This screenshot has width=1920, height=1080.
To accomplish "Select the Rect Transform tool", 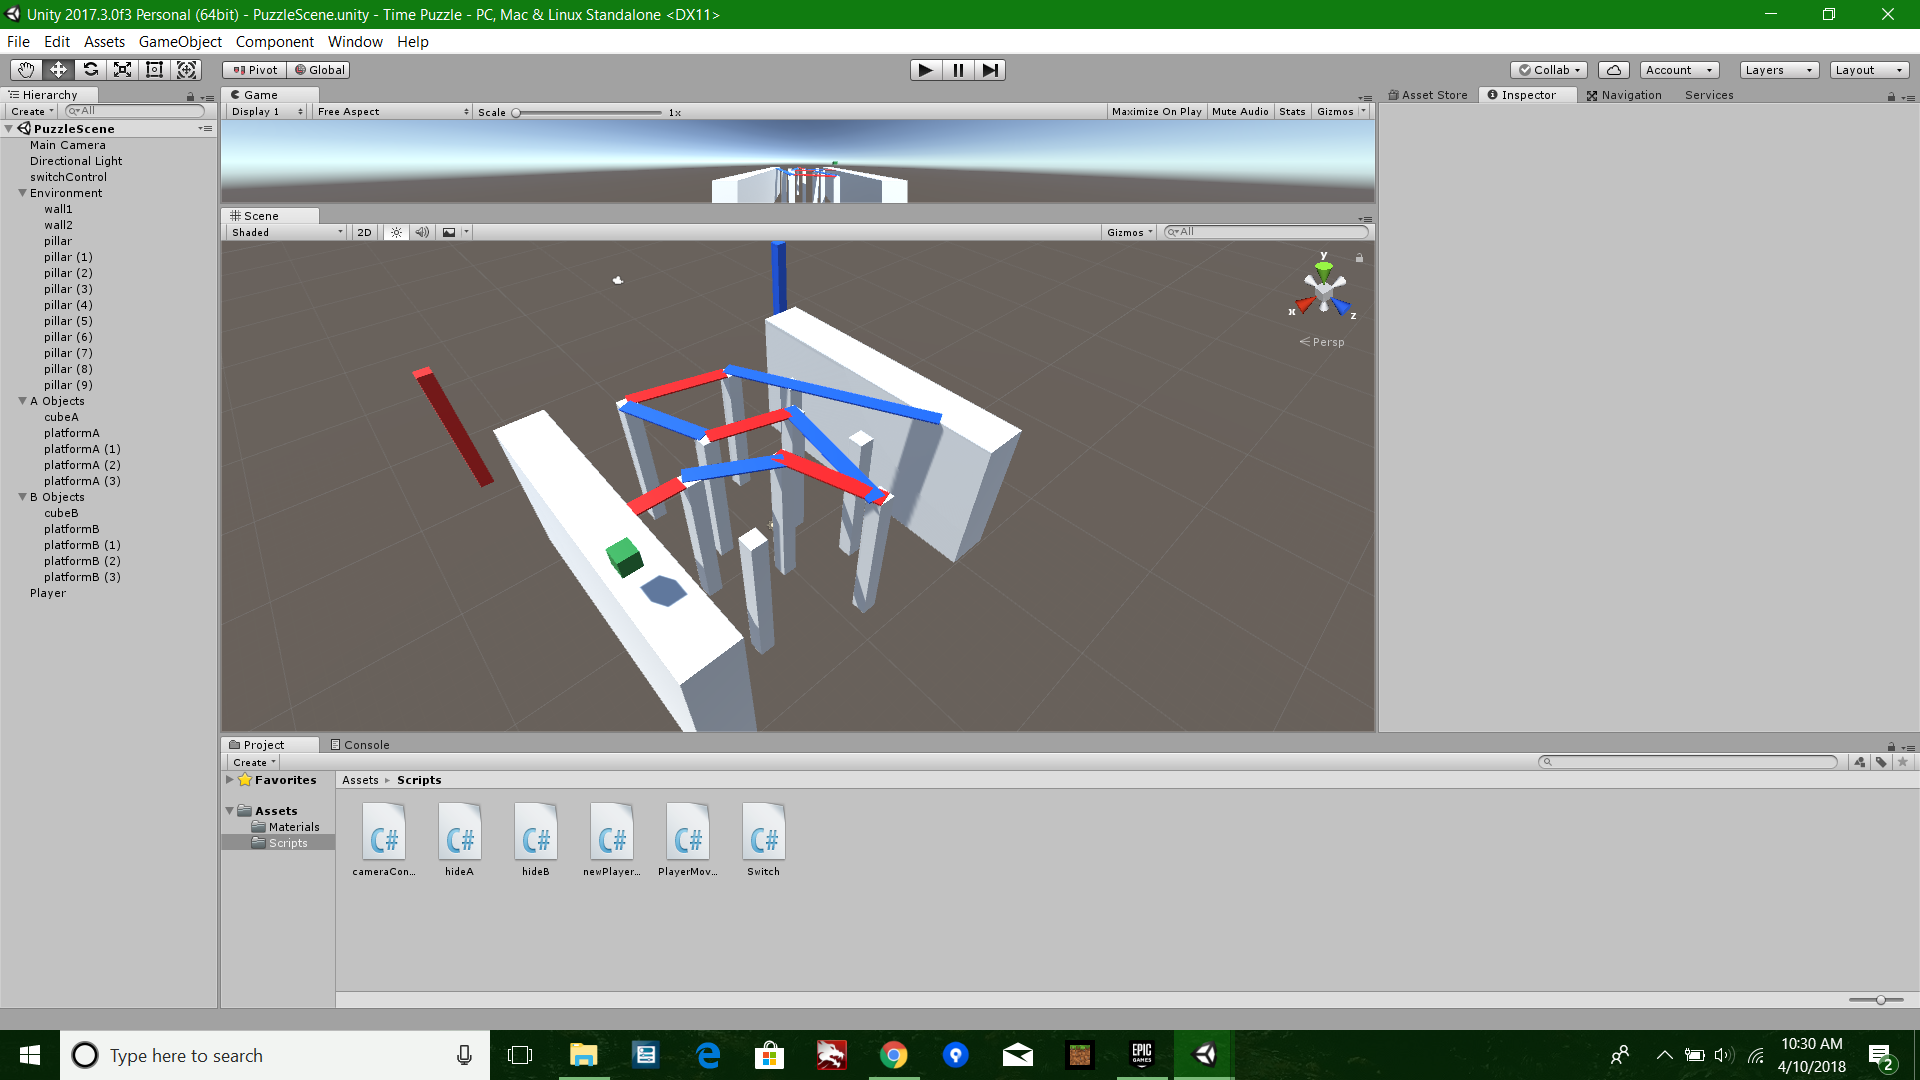I will click(154, 69).
